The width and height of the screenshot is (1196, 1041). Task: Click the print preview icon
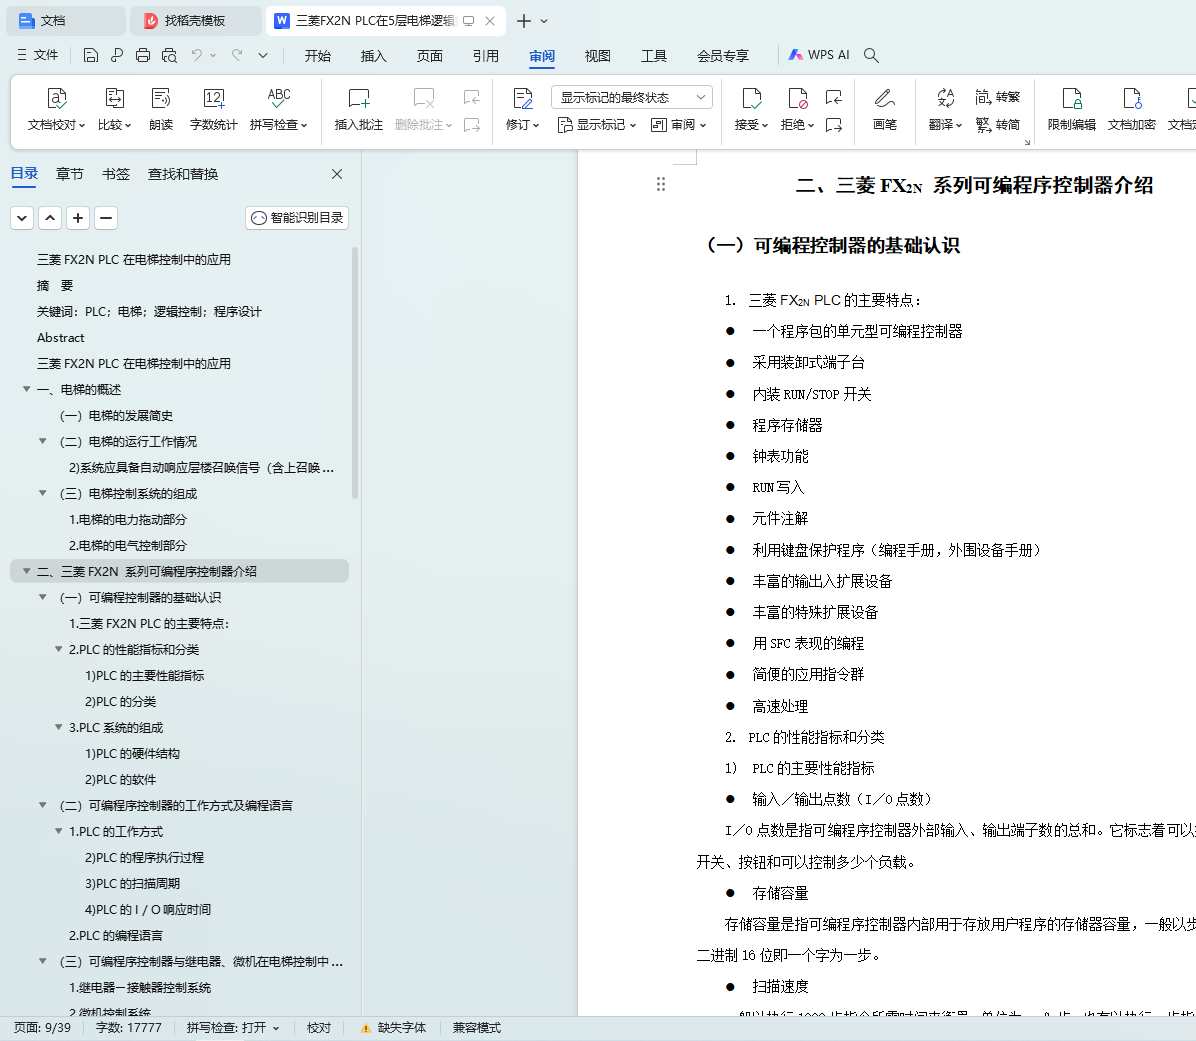point(169,55)
